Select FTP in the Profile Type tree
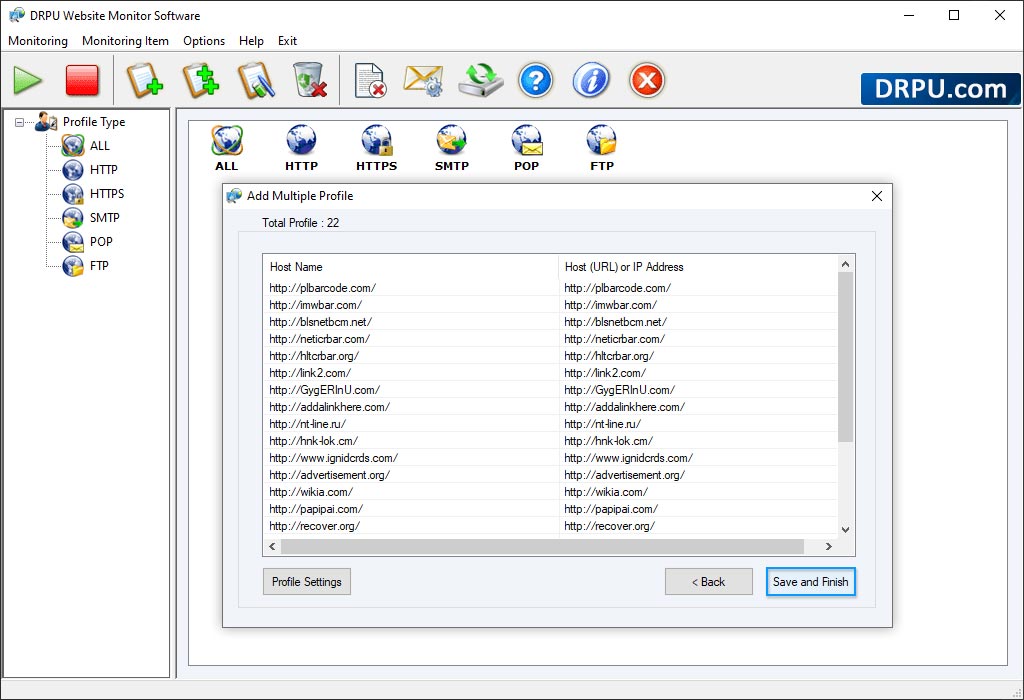Viewport: 1024px width, 700px height. tap(99, 266)
